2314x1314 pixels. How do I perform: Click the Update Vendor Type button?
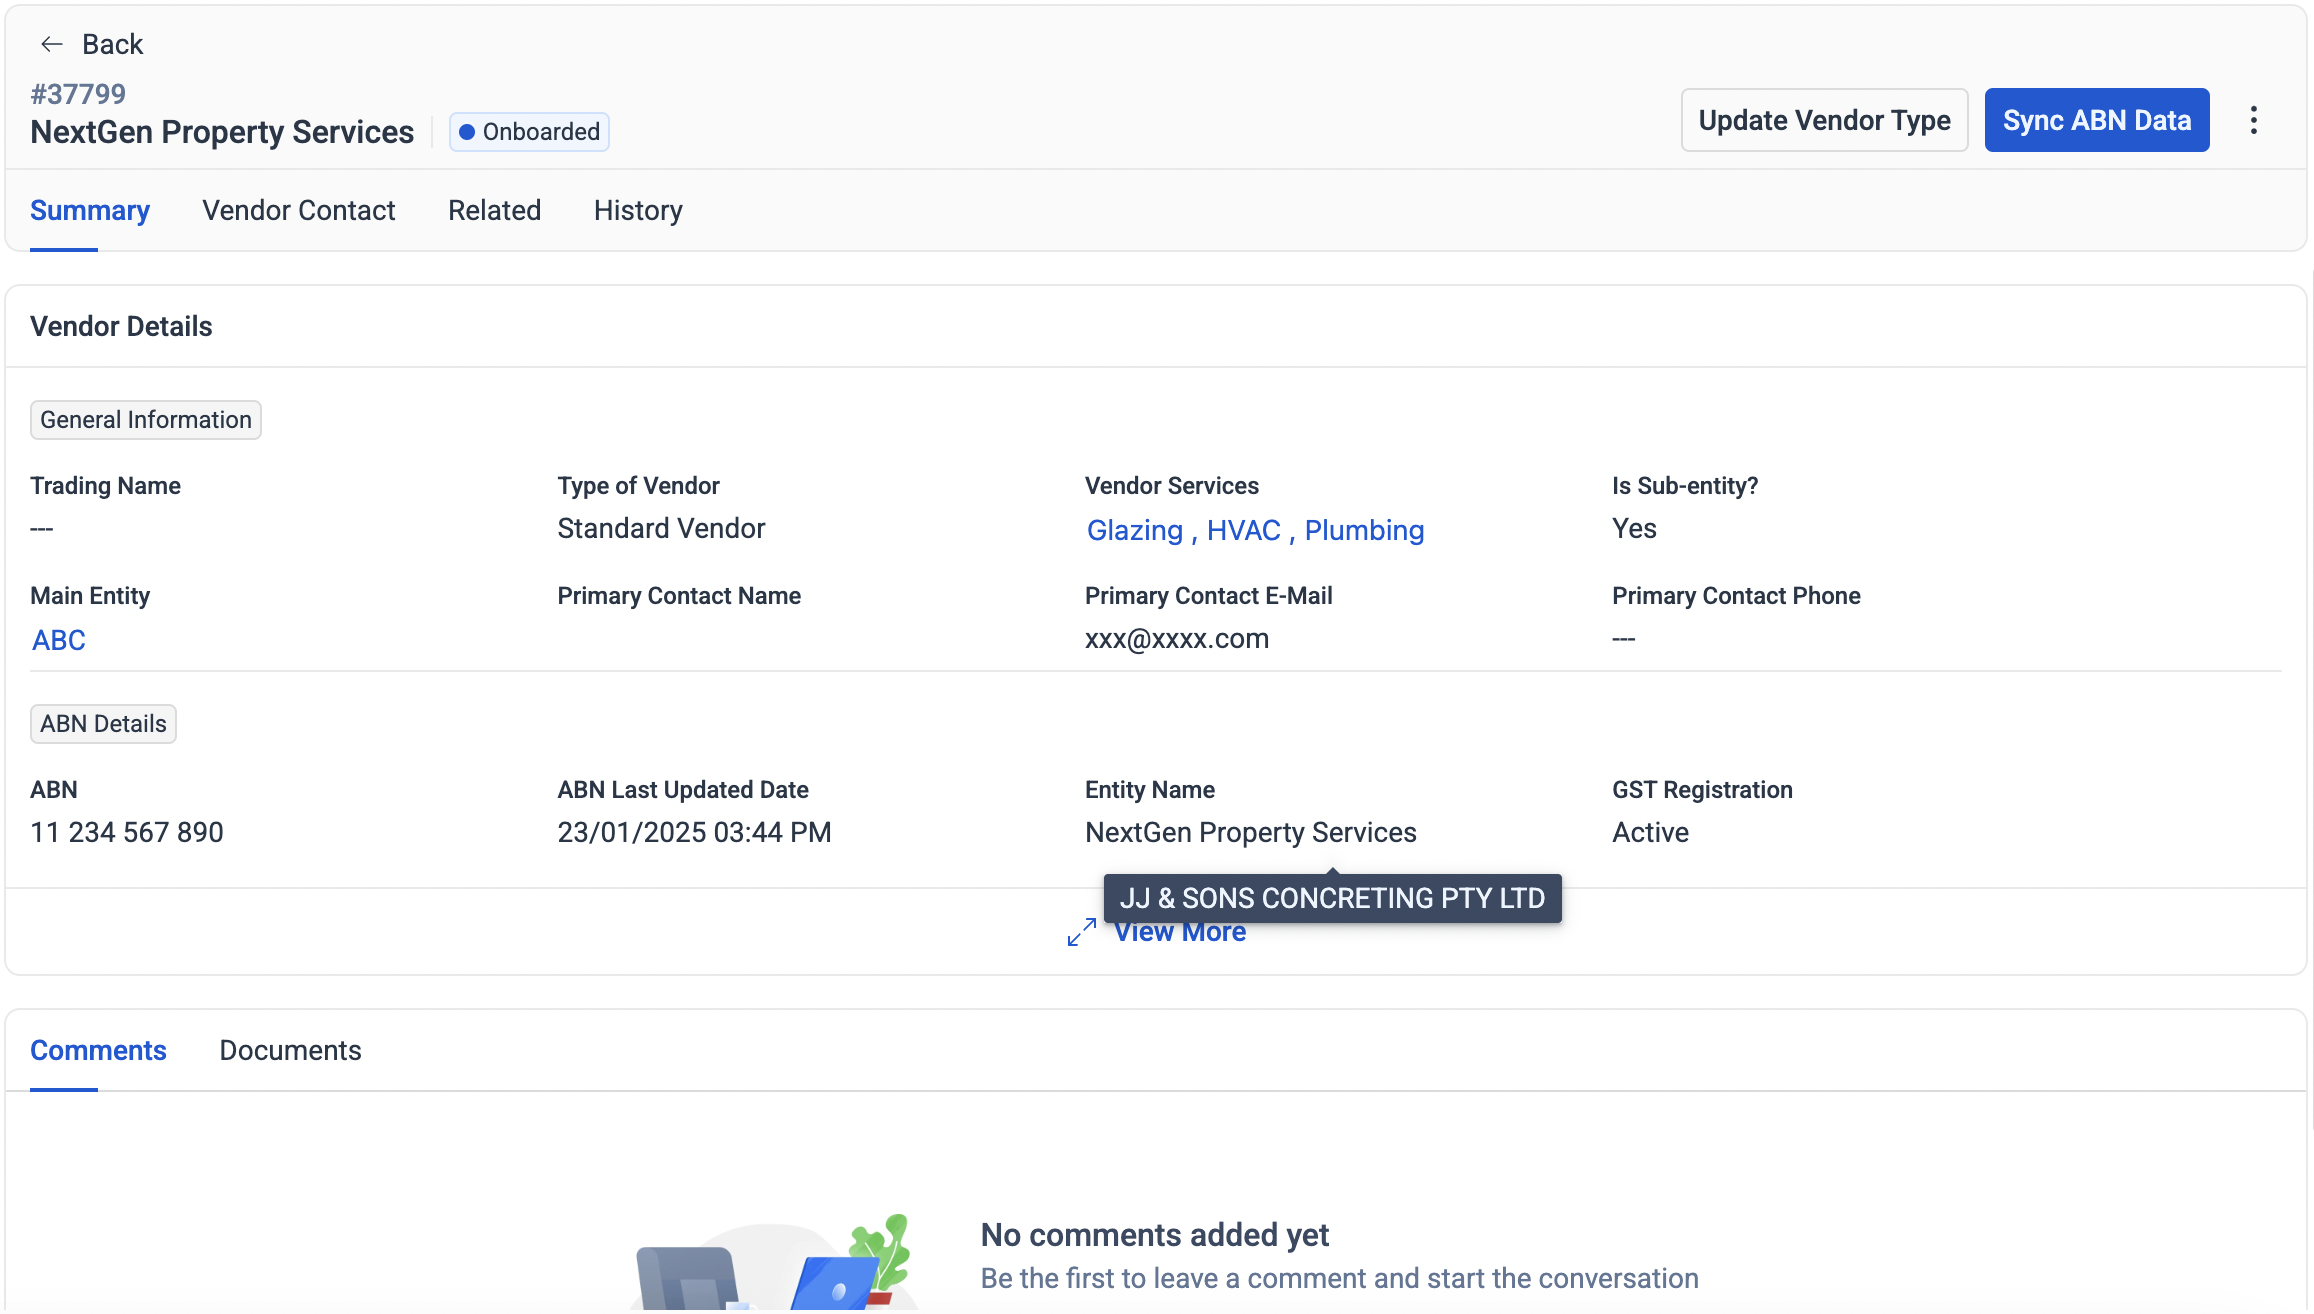(x=1823, y=120)
